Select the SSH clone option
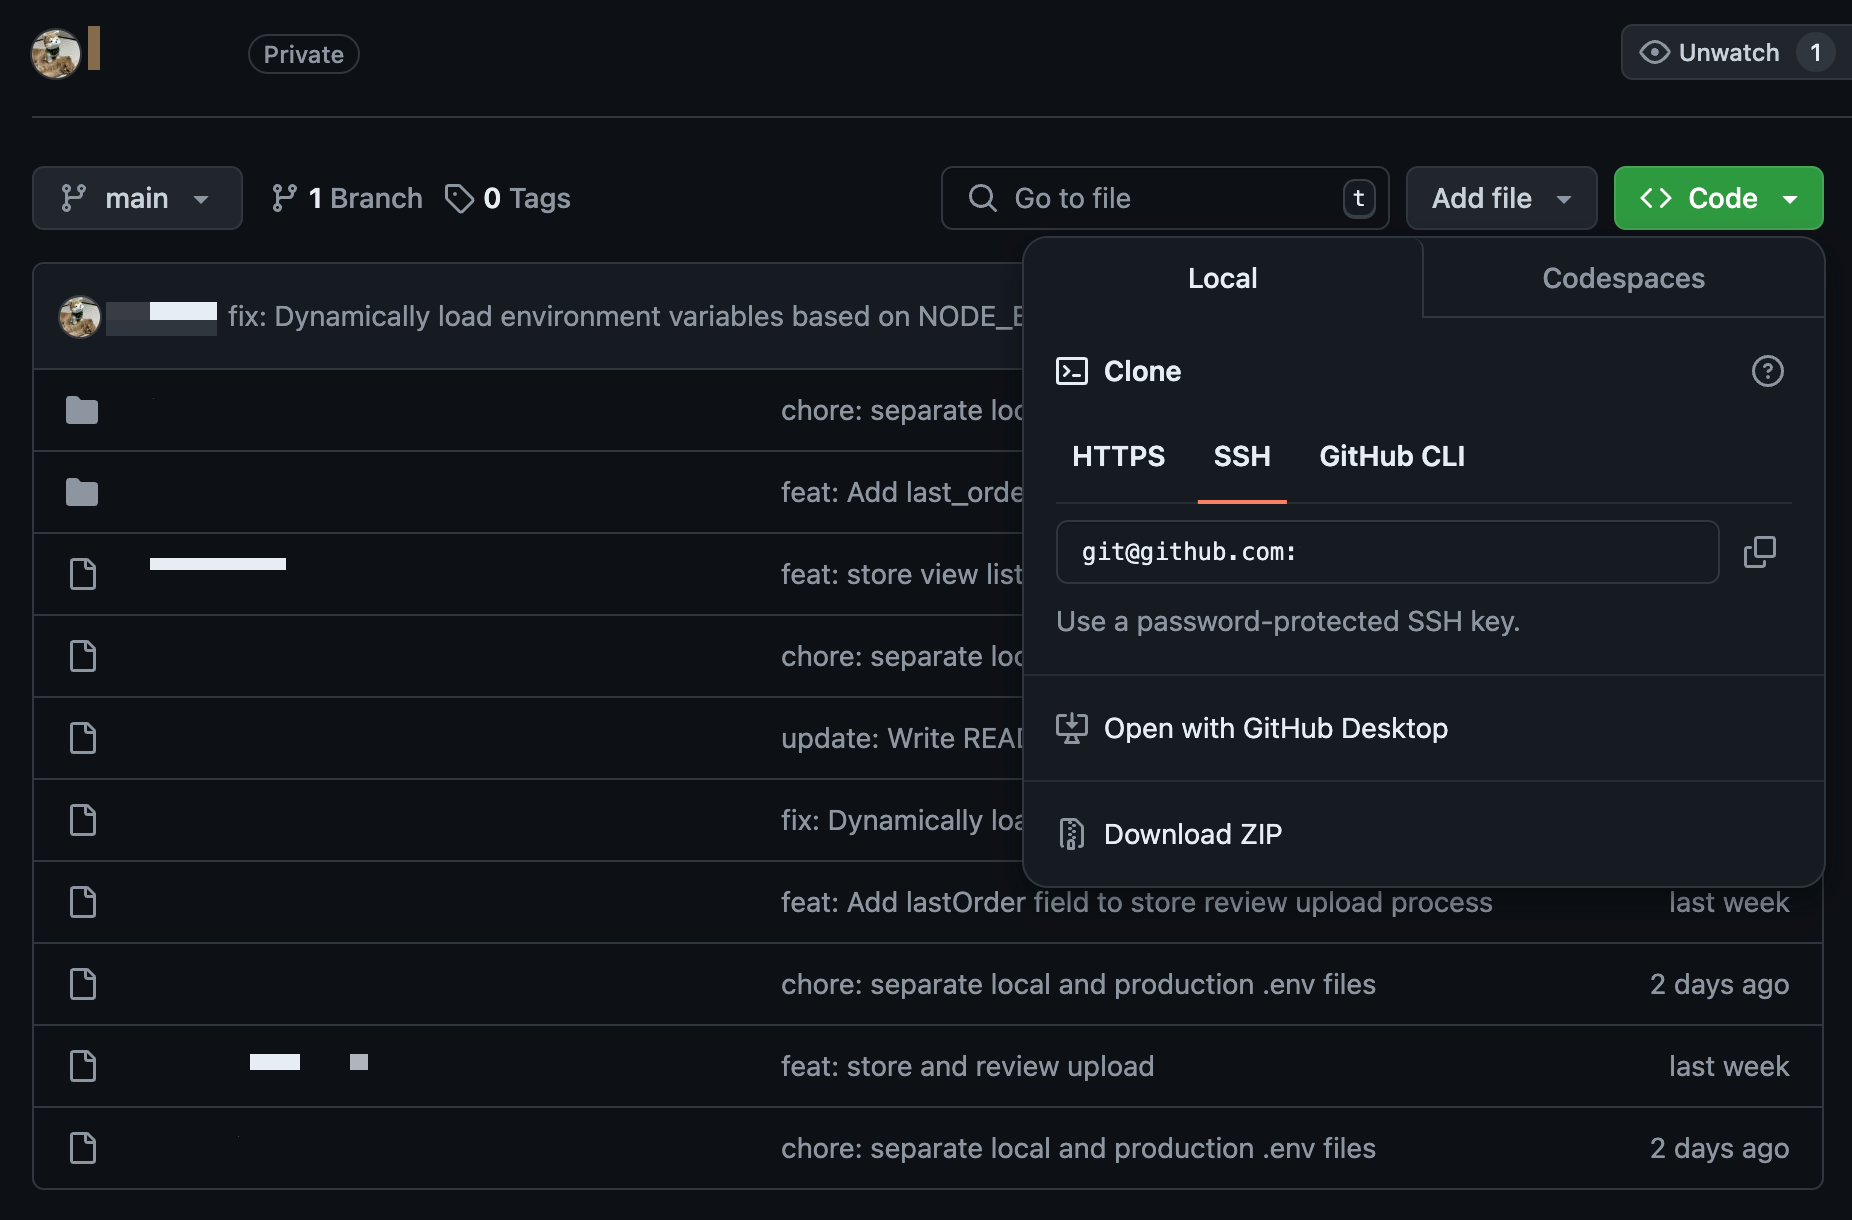 click(1242, 456)
